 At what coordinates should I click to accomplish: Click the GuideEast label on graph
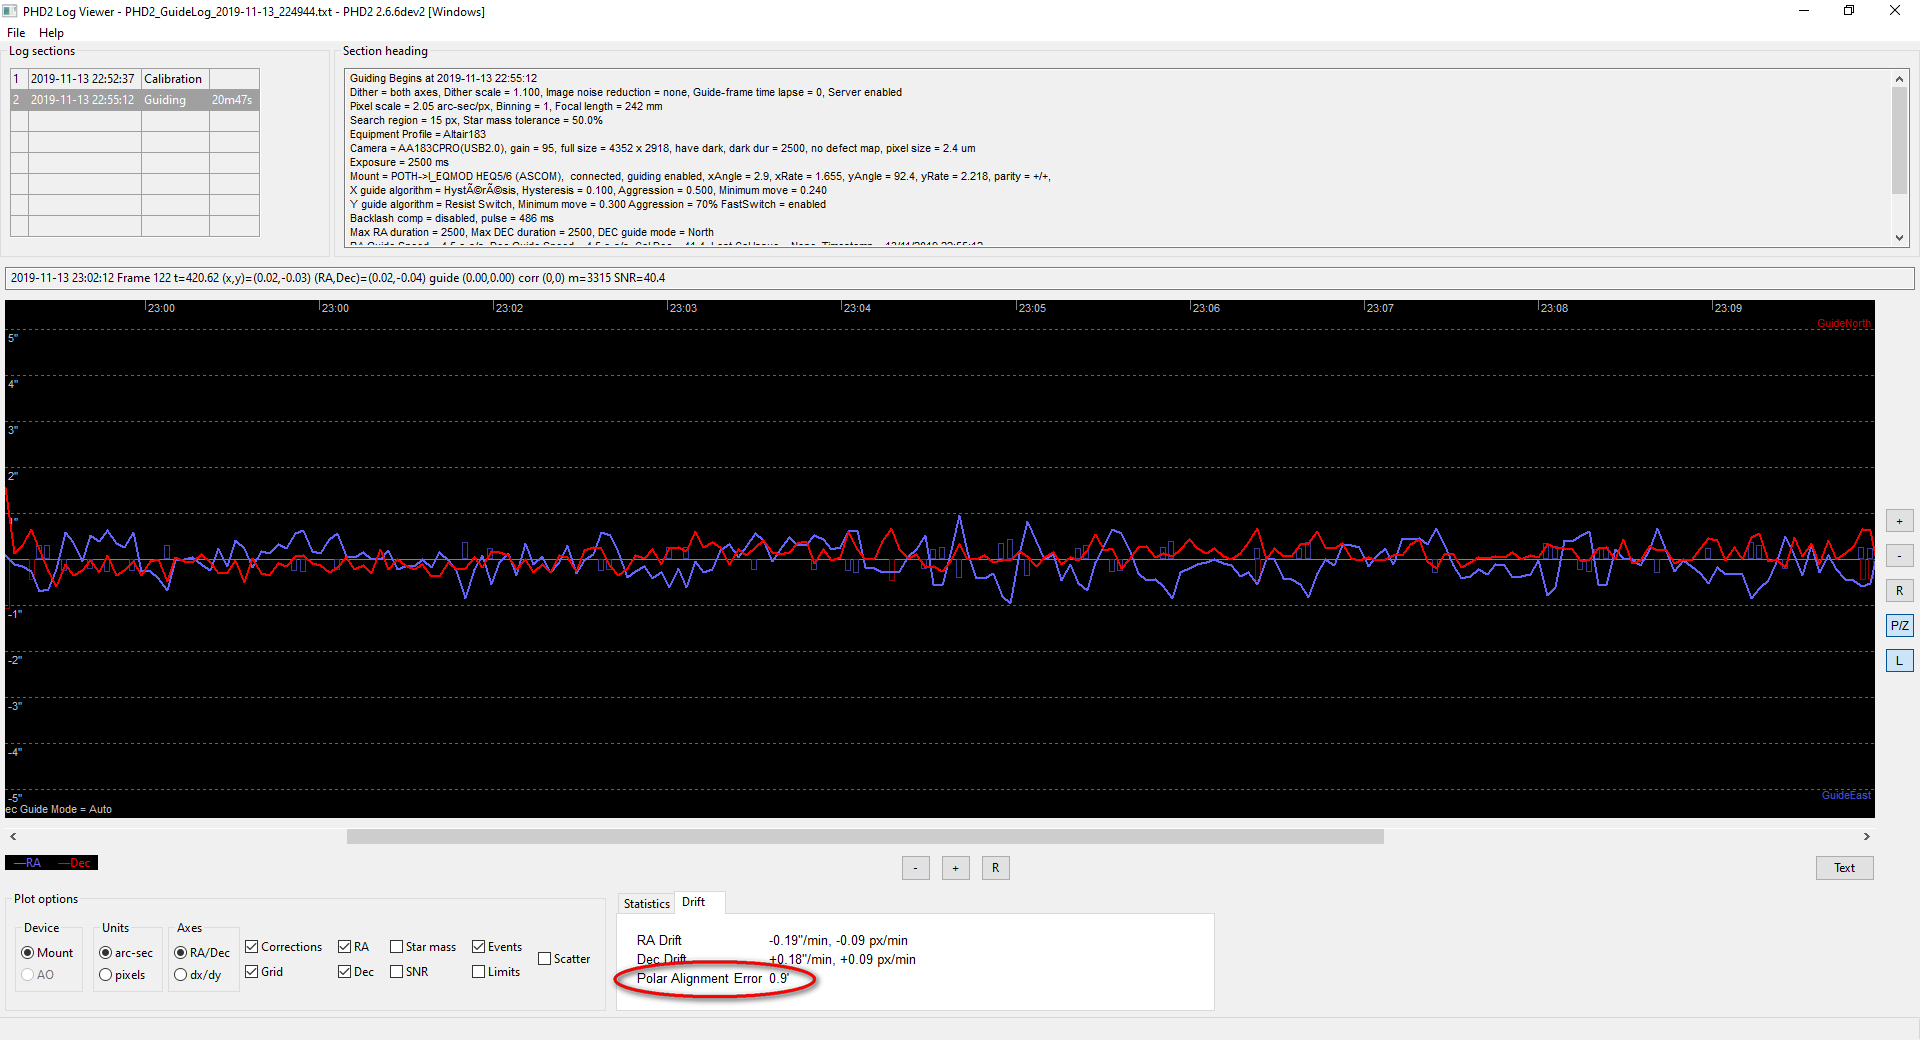[x=1846, y=796]
